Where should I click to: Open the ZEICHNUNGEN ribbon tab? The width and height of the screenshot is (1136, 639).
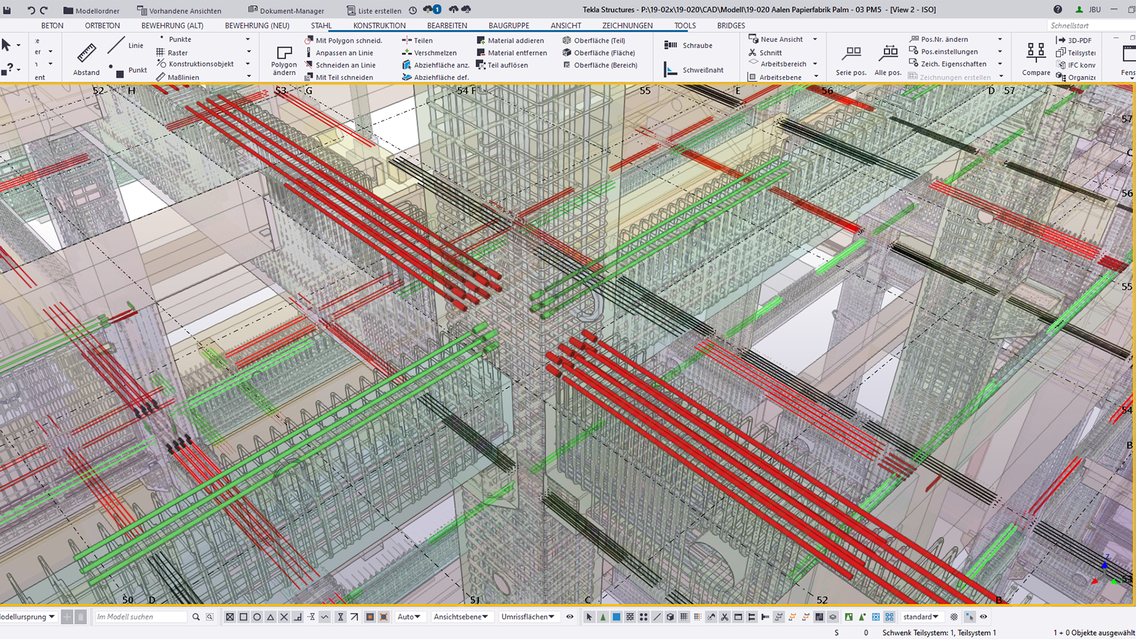pos(627,25)
